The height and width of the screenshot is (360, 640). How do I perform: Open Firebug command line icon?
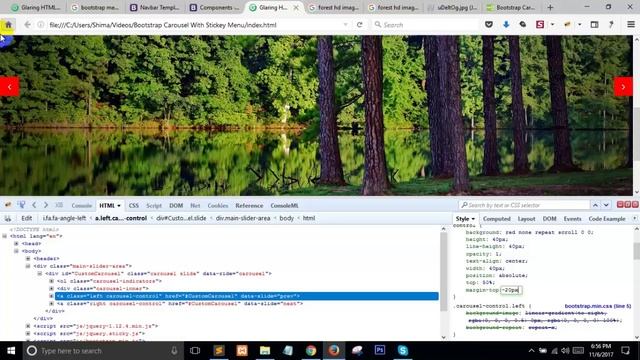[x=59, y=205]
